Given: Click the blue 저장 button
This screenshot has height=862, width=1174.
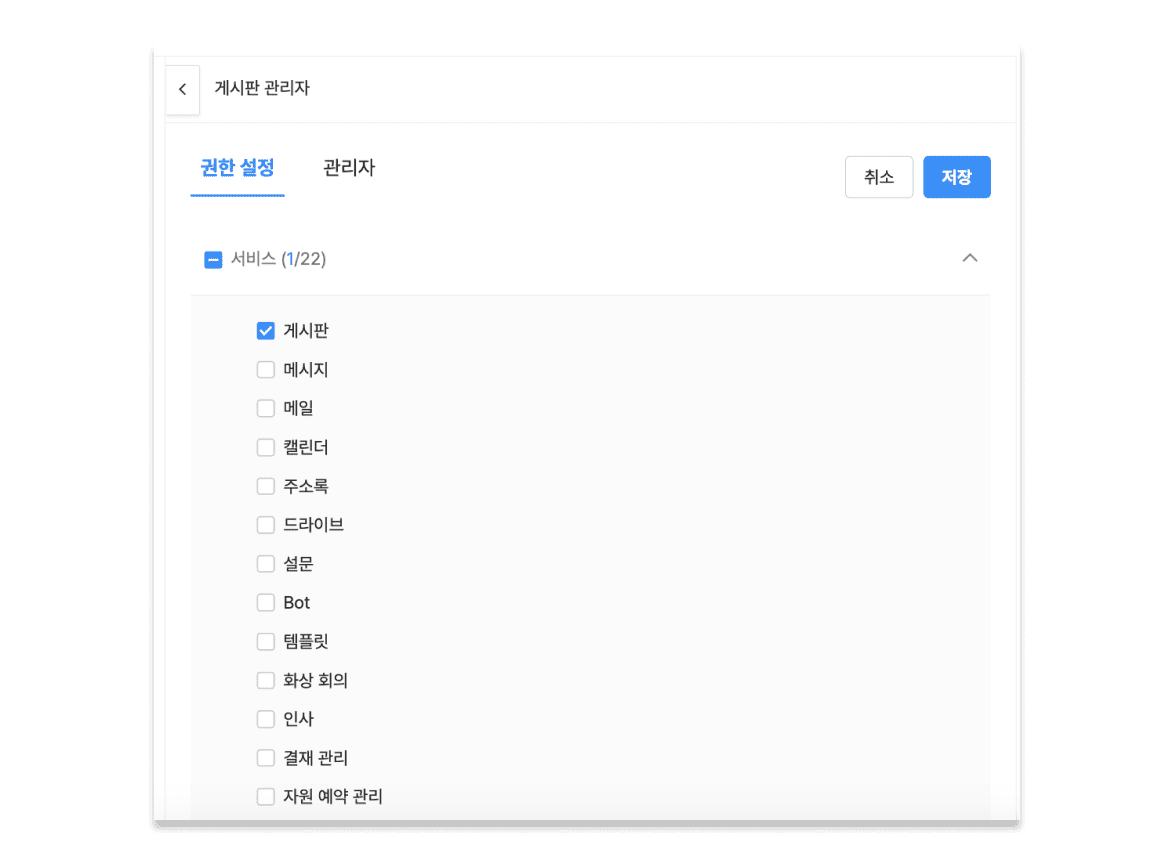Looking at the screenshot, I should coord(956,177).
